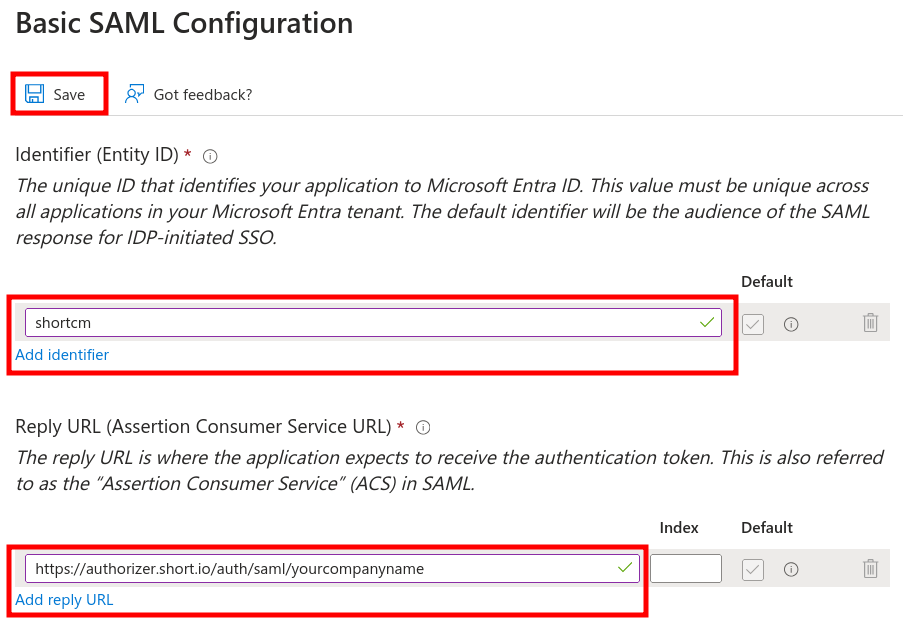
Task: Click the feedback person icon
Action: (x=134, y=94)
